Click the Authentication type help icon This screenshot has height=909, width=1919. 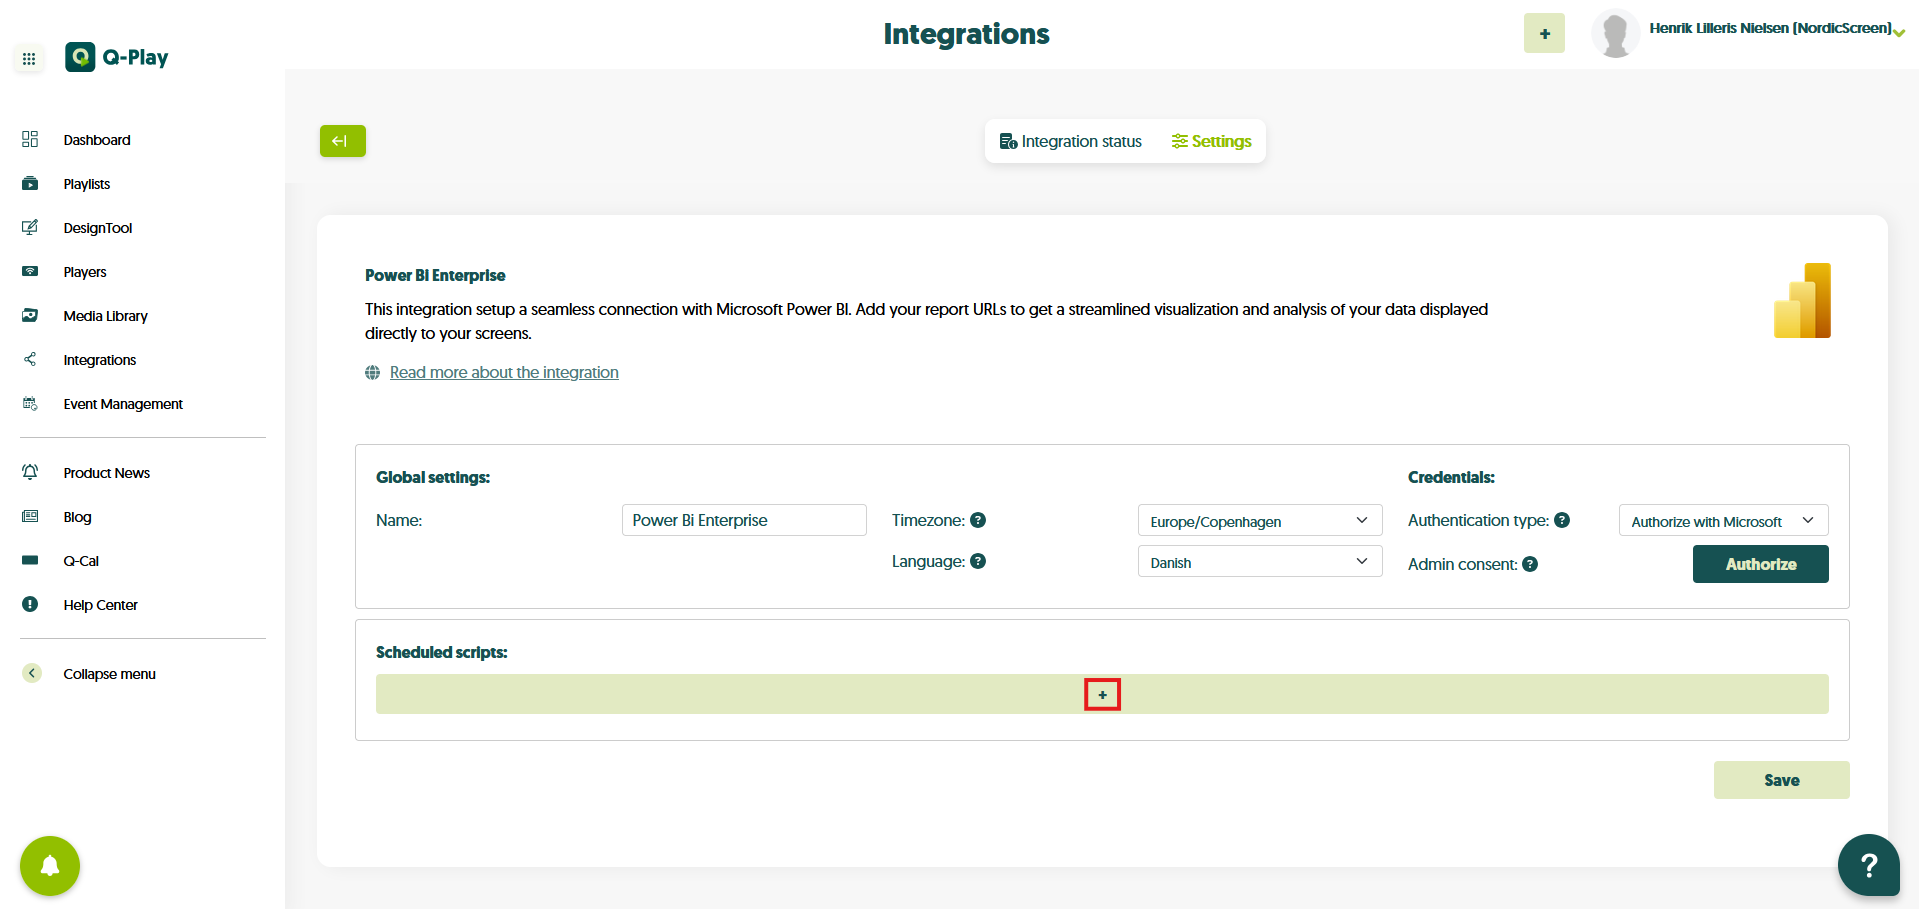(x=1562, y=520)
